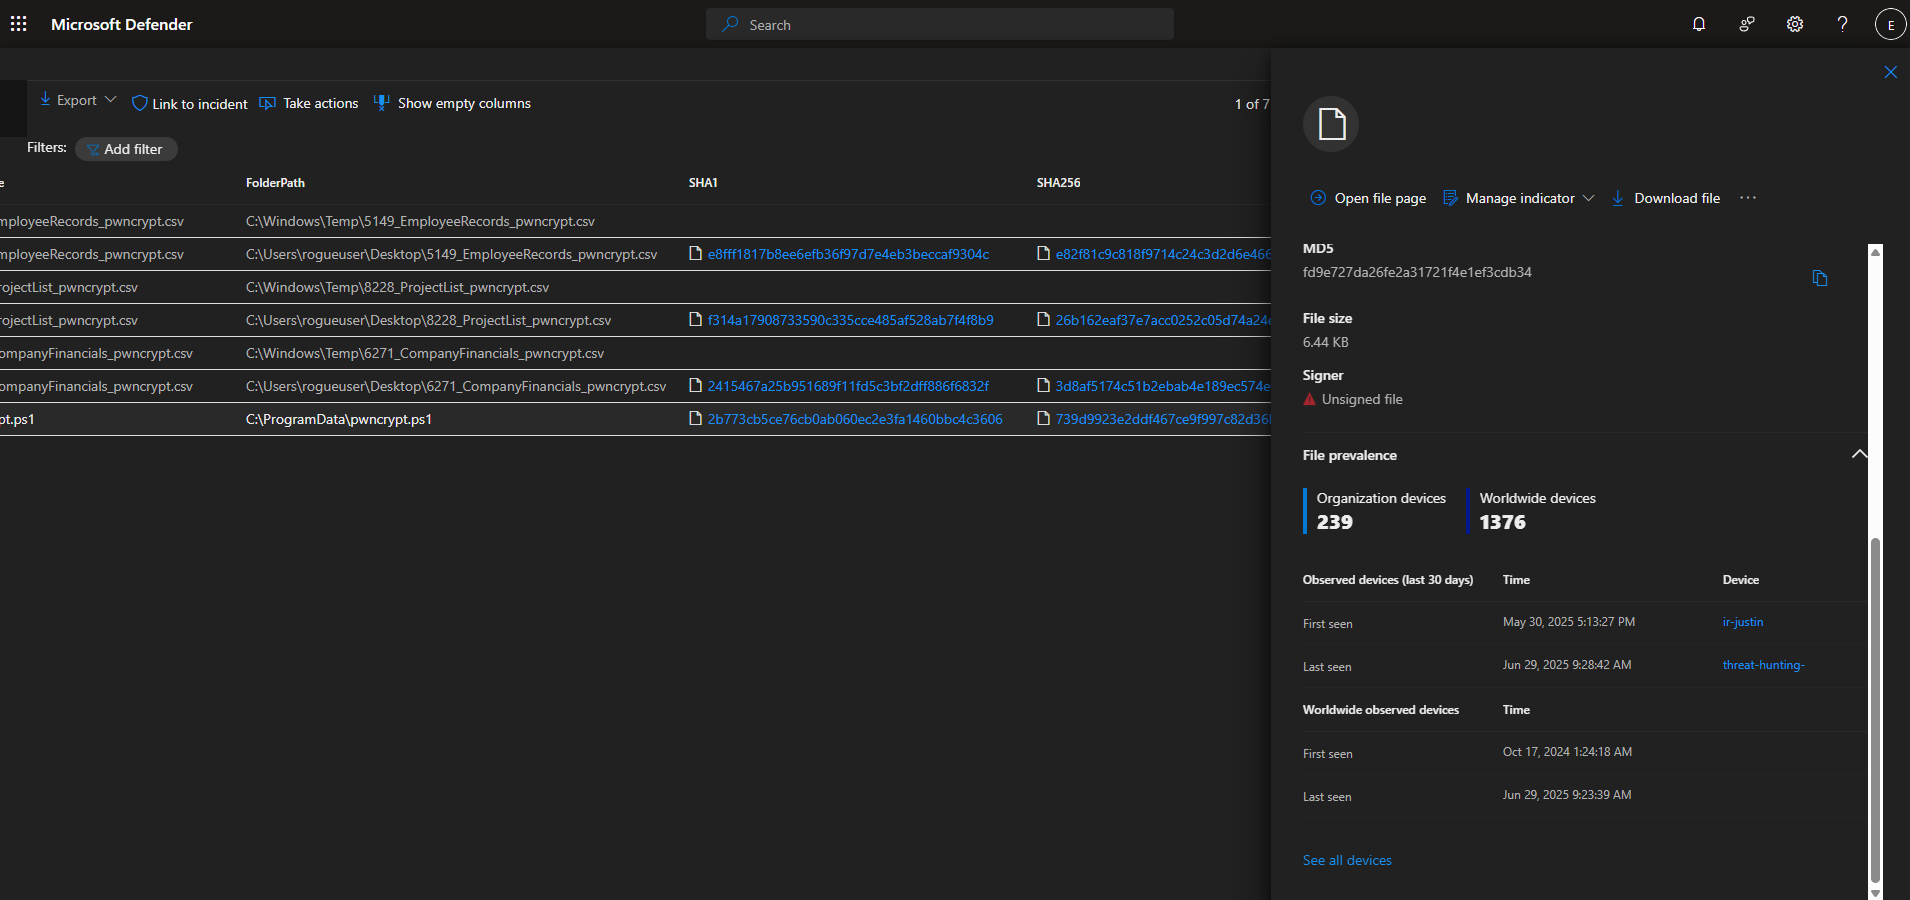
Task: Click file icon beside SHA1 f314a17908733590c335cce485af528ab7f4f8b9
Action: tap(695, 320)
